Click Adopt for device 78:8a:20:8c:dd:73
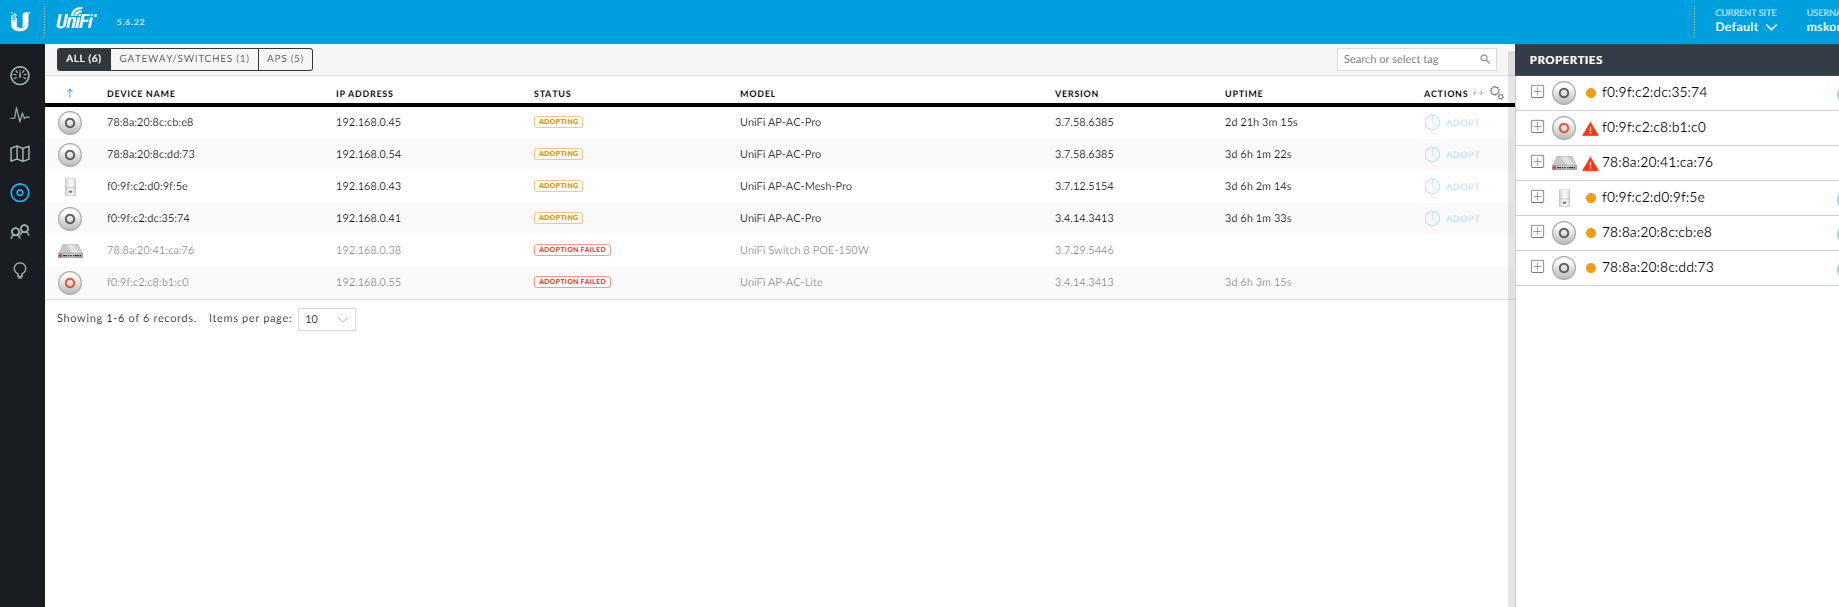 (x=1452, y=155)
